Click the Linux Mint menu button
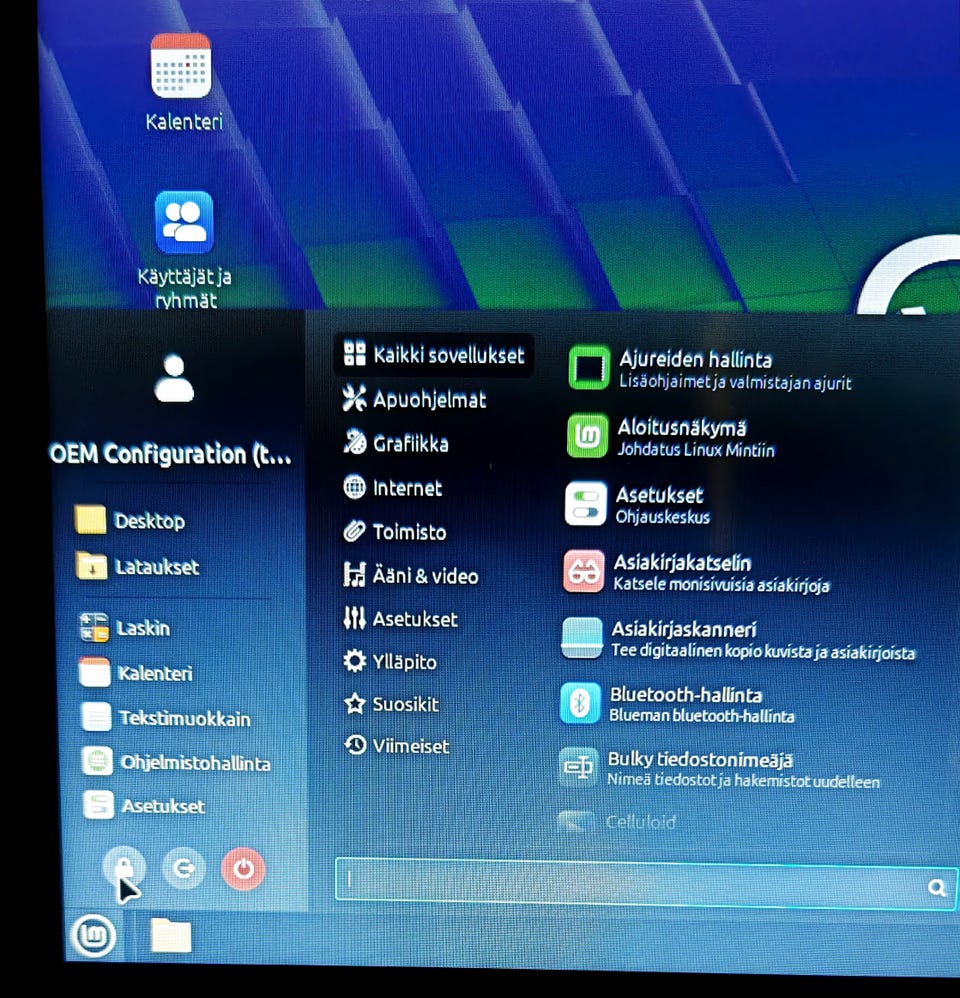Screen dimensions: 960x998 (x=95, y=936)
